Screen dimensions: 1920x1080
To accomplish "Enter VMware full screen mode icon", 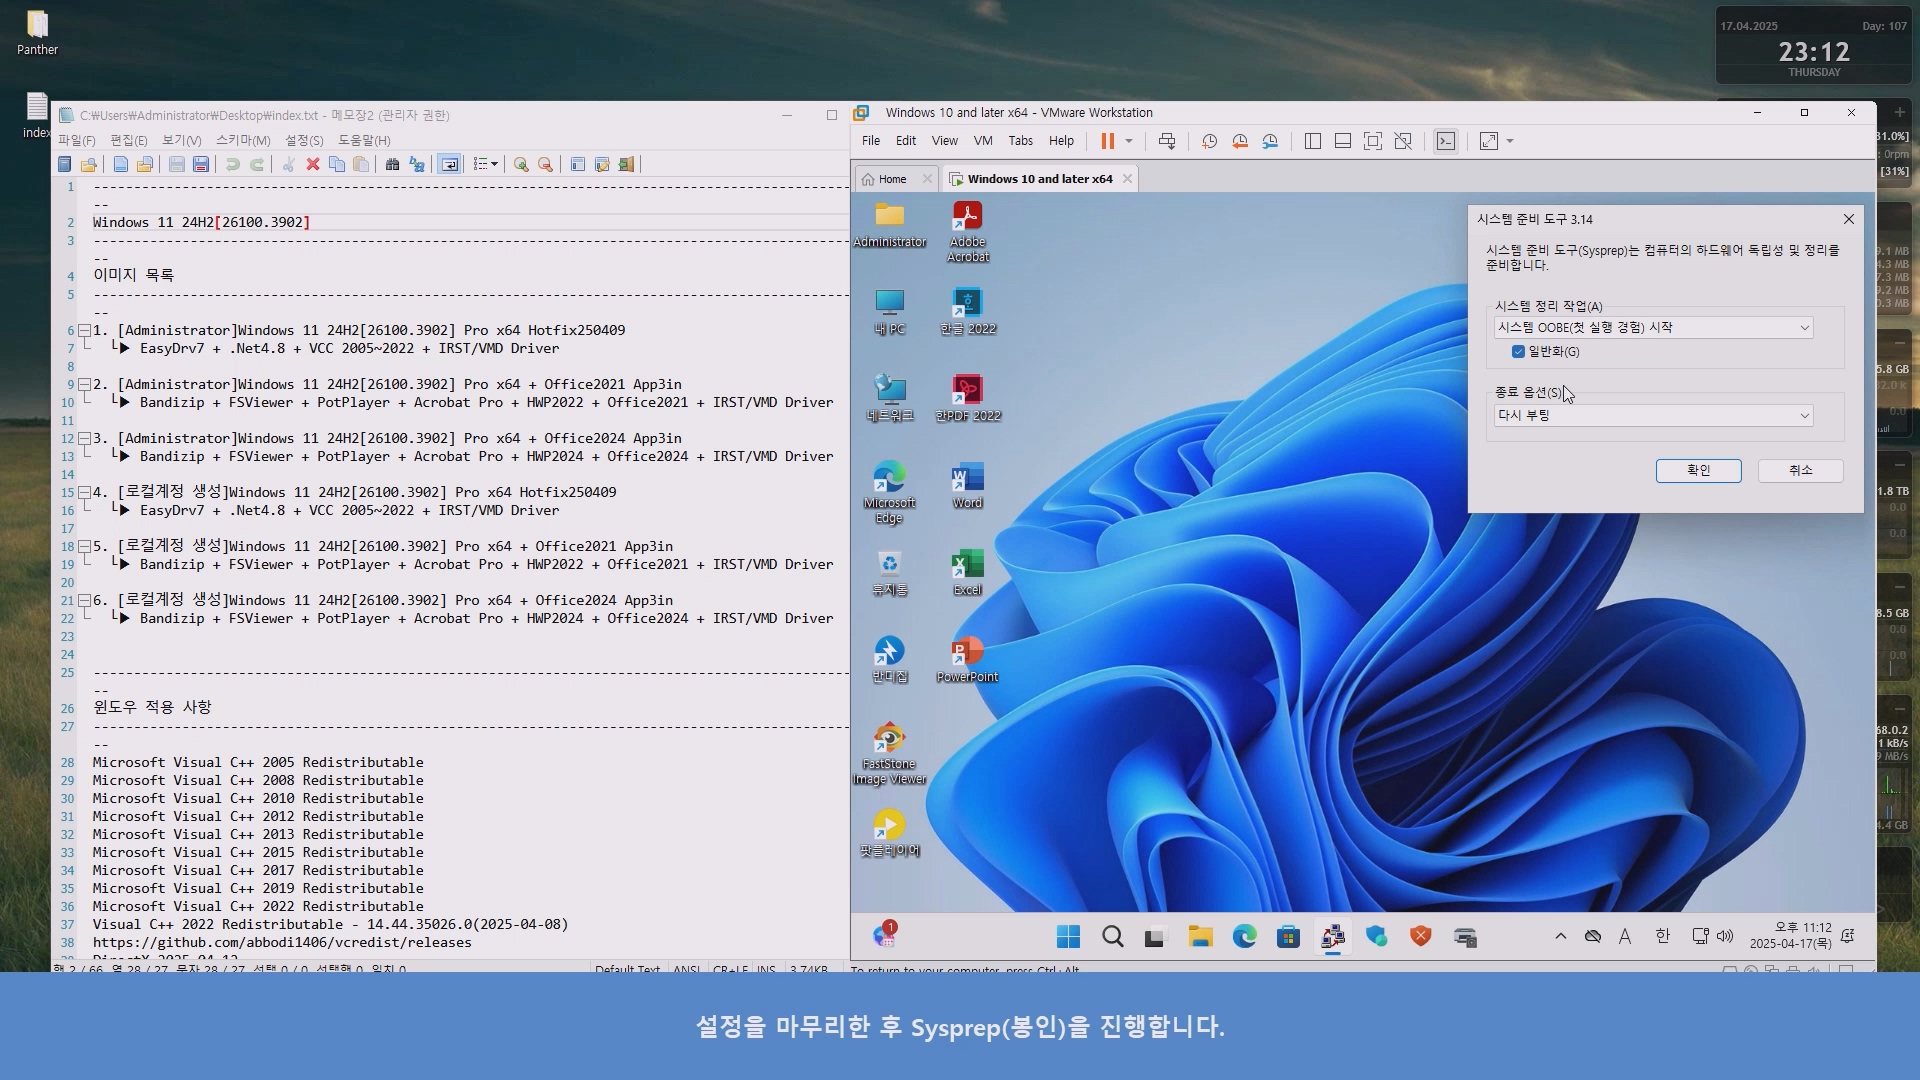I will (x=1373, y=141).
